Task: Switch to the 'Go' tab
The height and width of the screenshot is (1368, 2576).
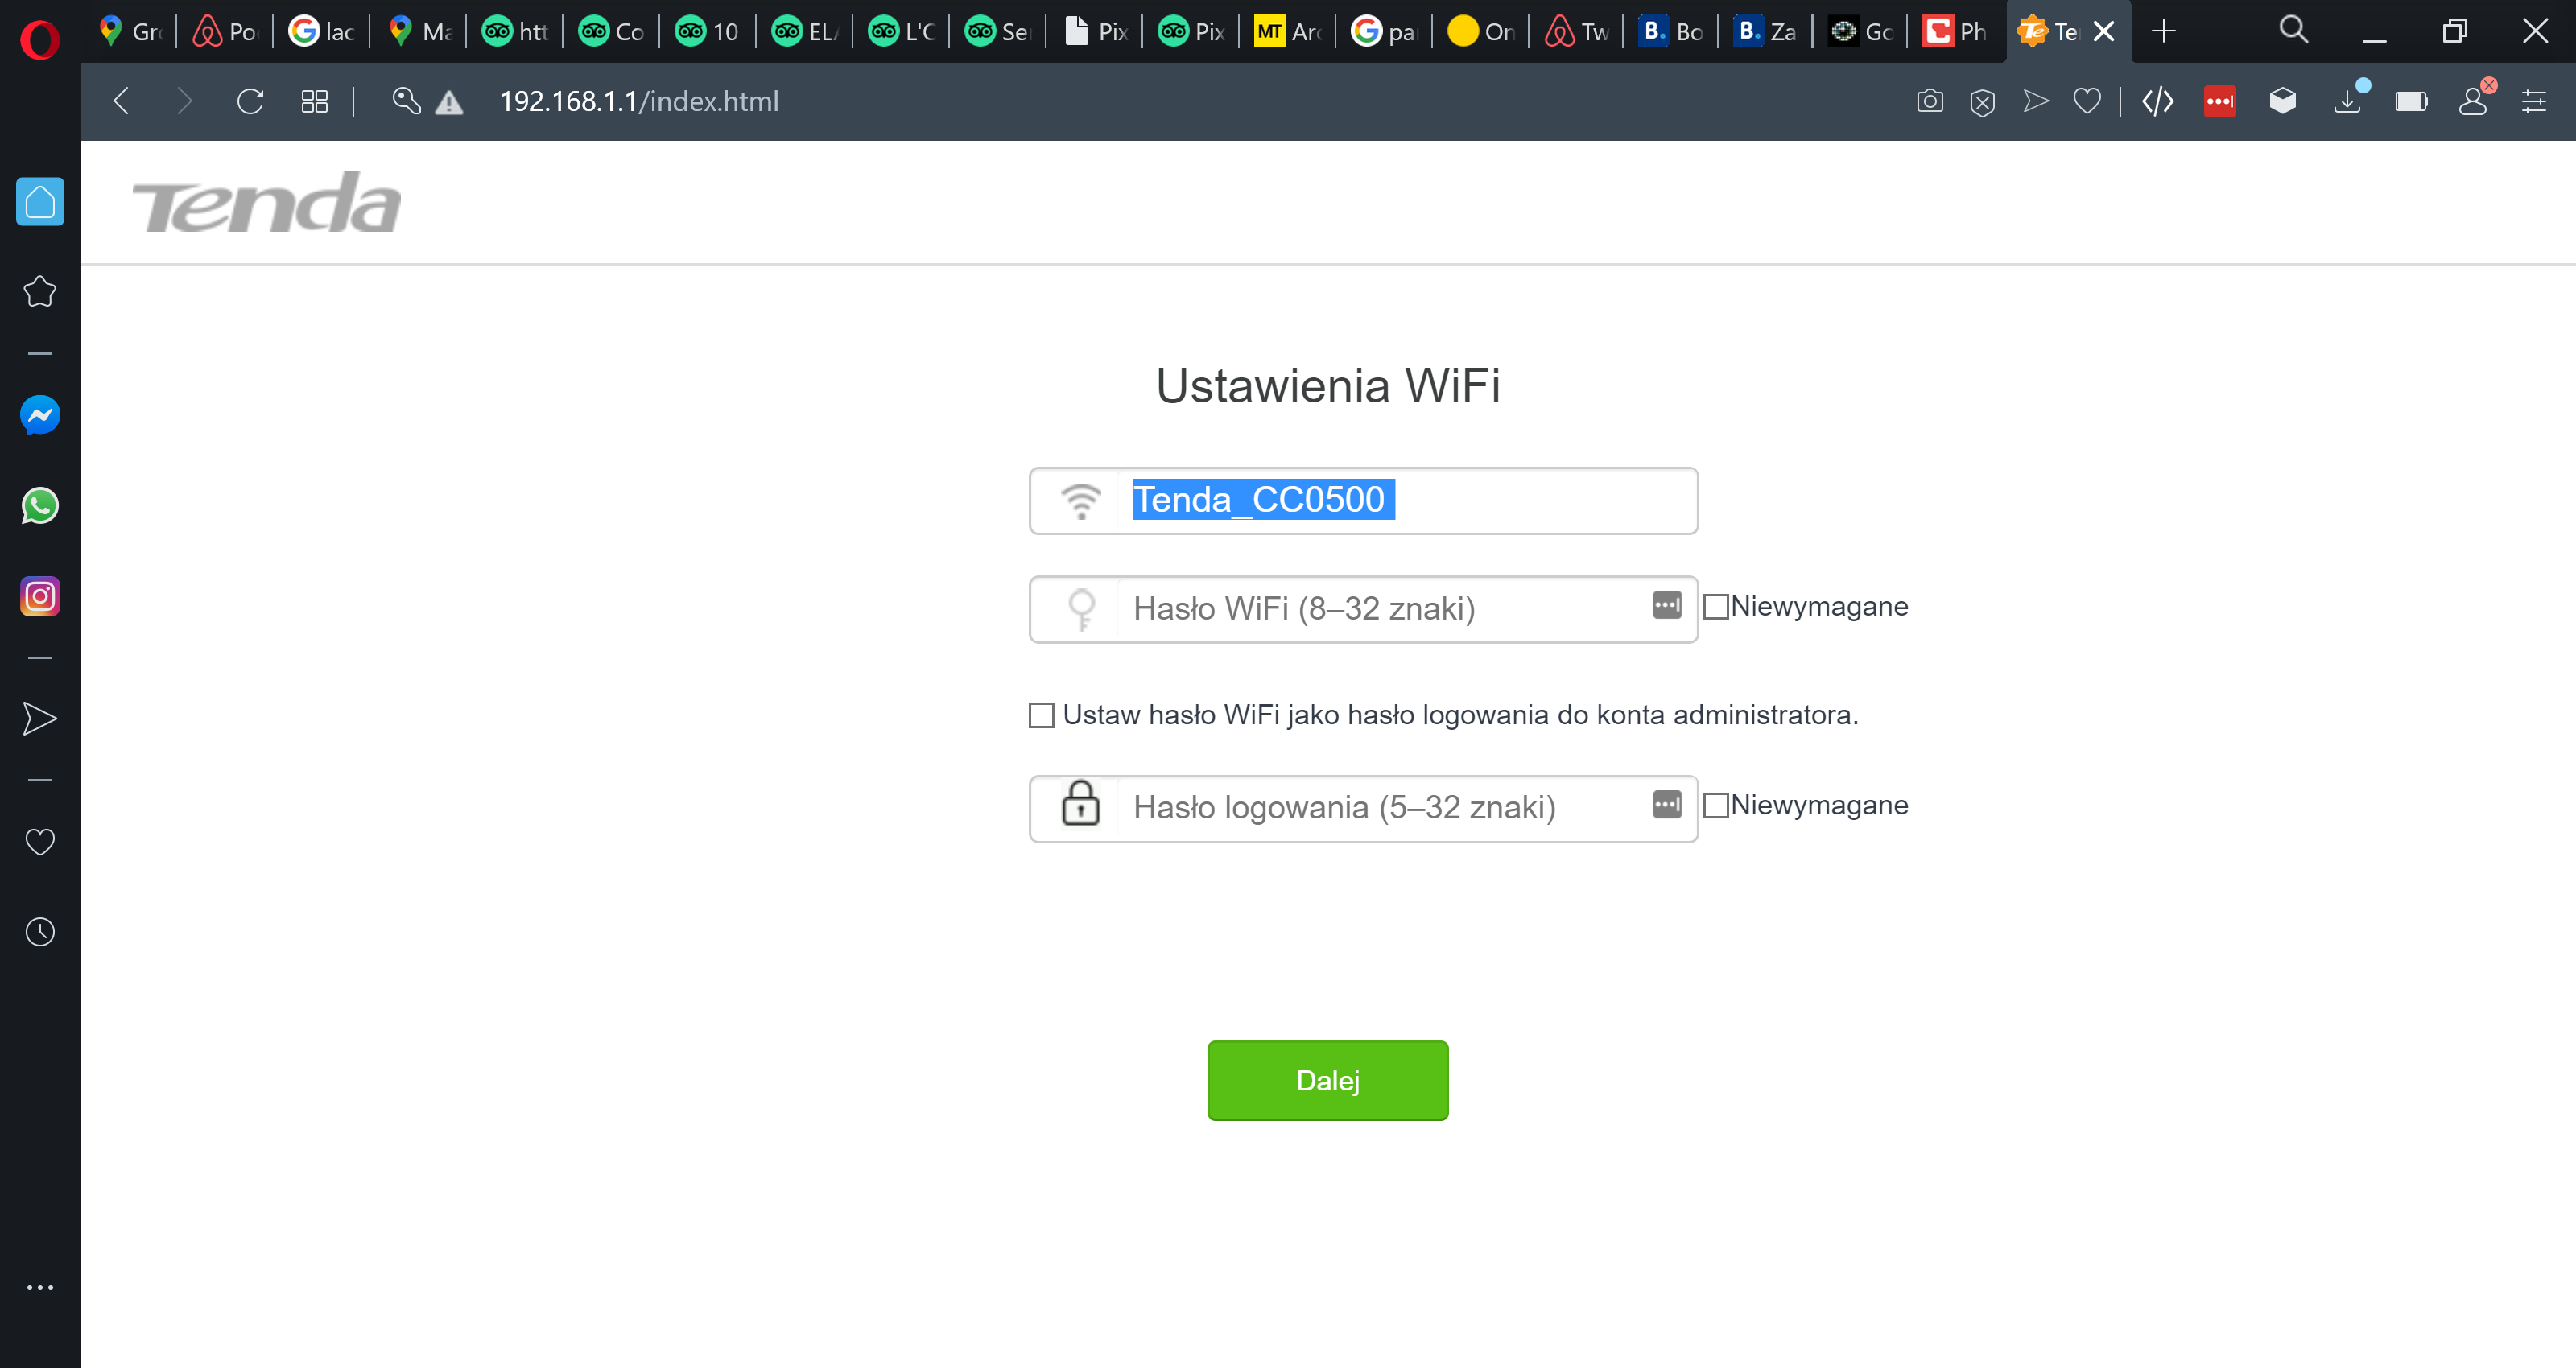Action: (1861, 31)
